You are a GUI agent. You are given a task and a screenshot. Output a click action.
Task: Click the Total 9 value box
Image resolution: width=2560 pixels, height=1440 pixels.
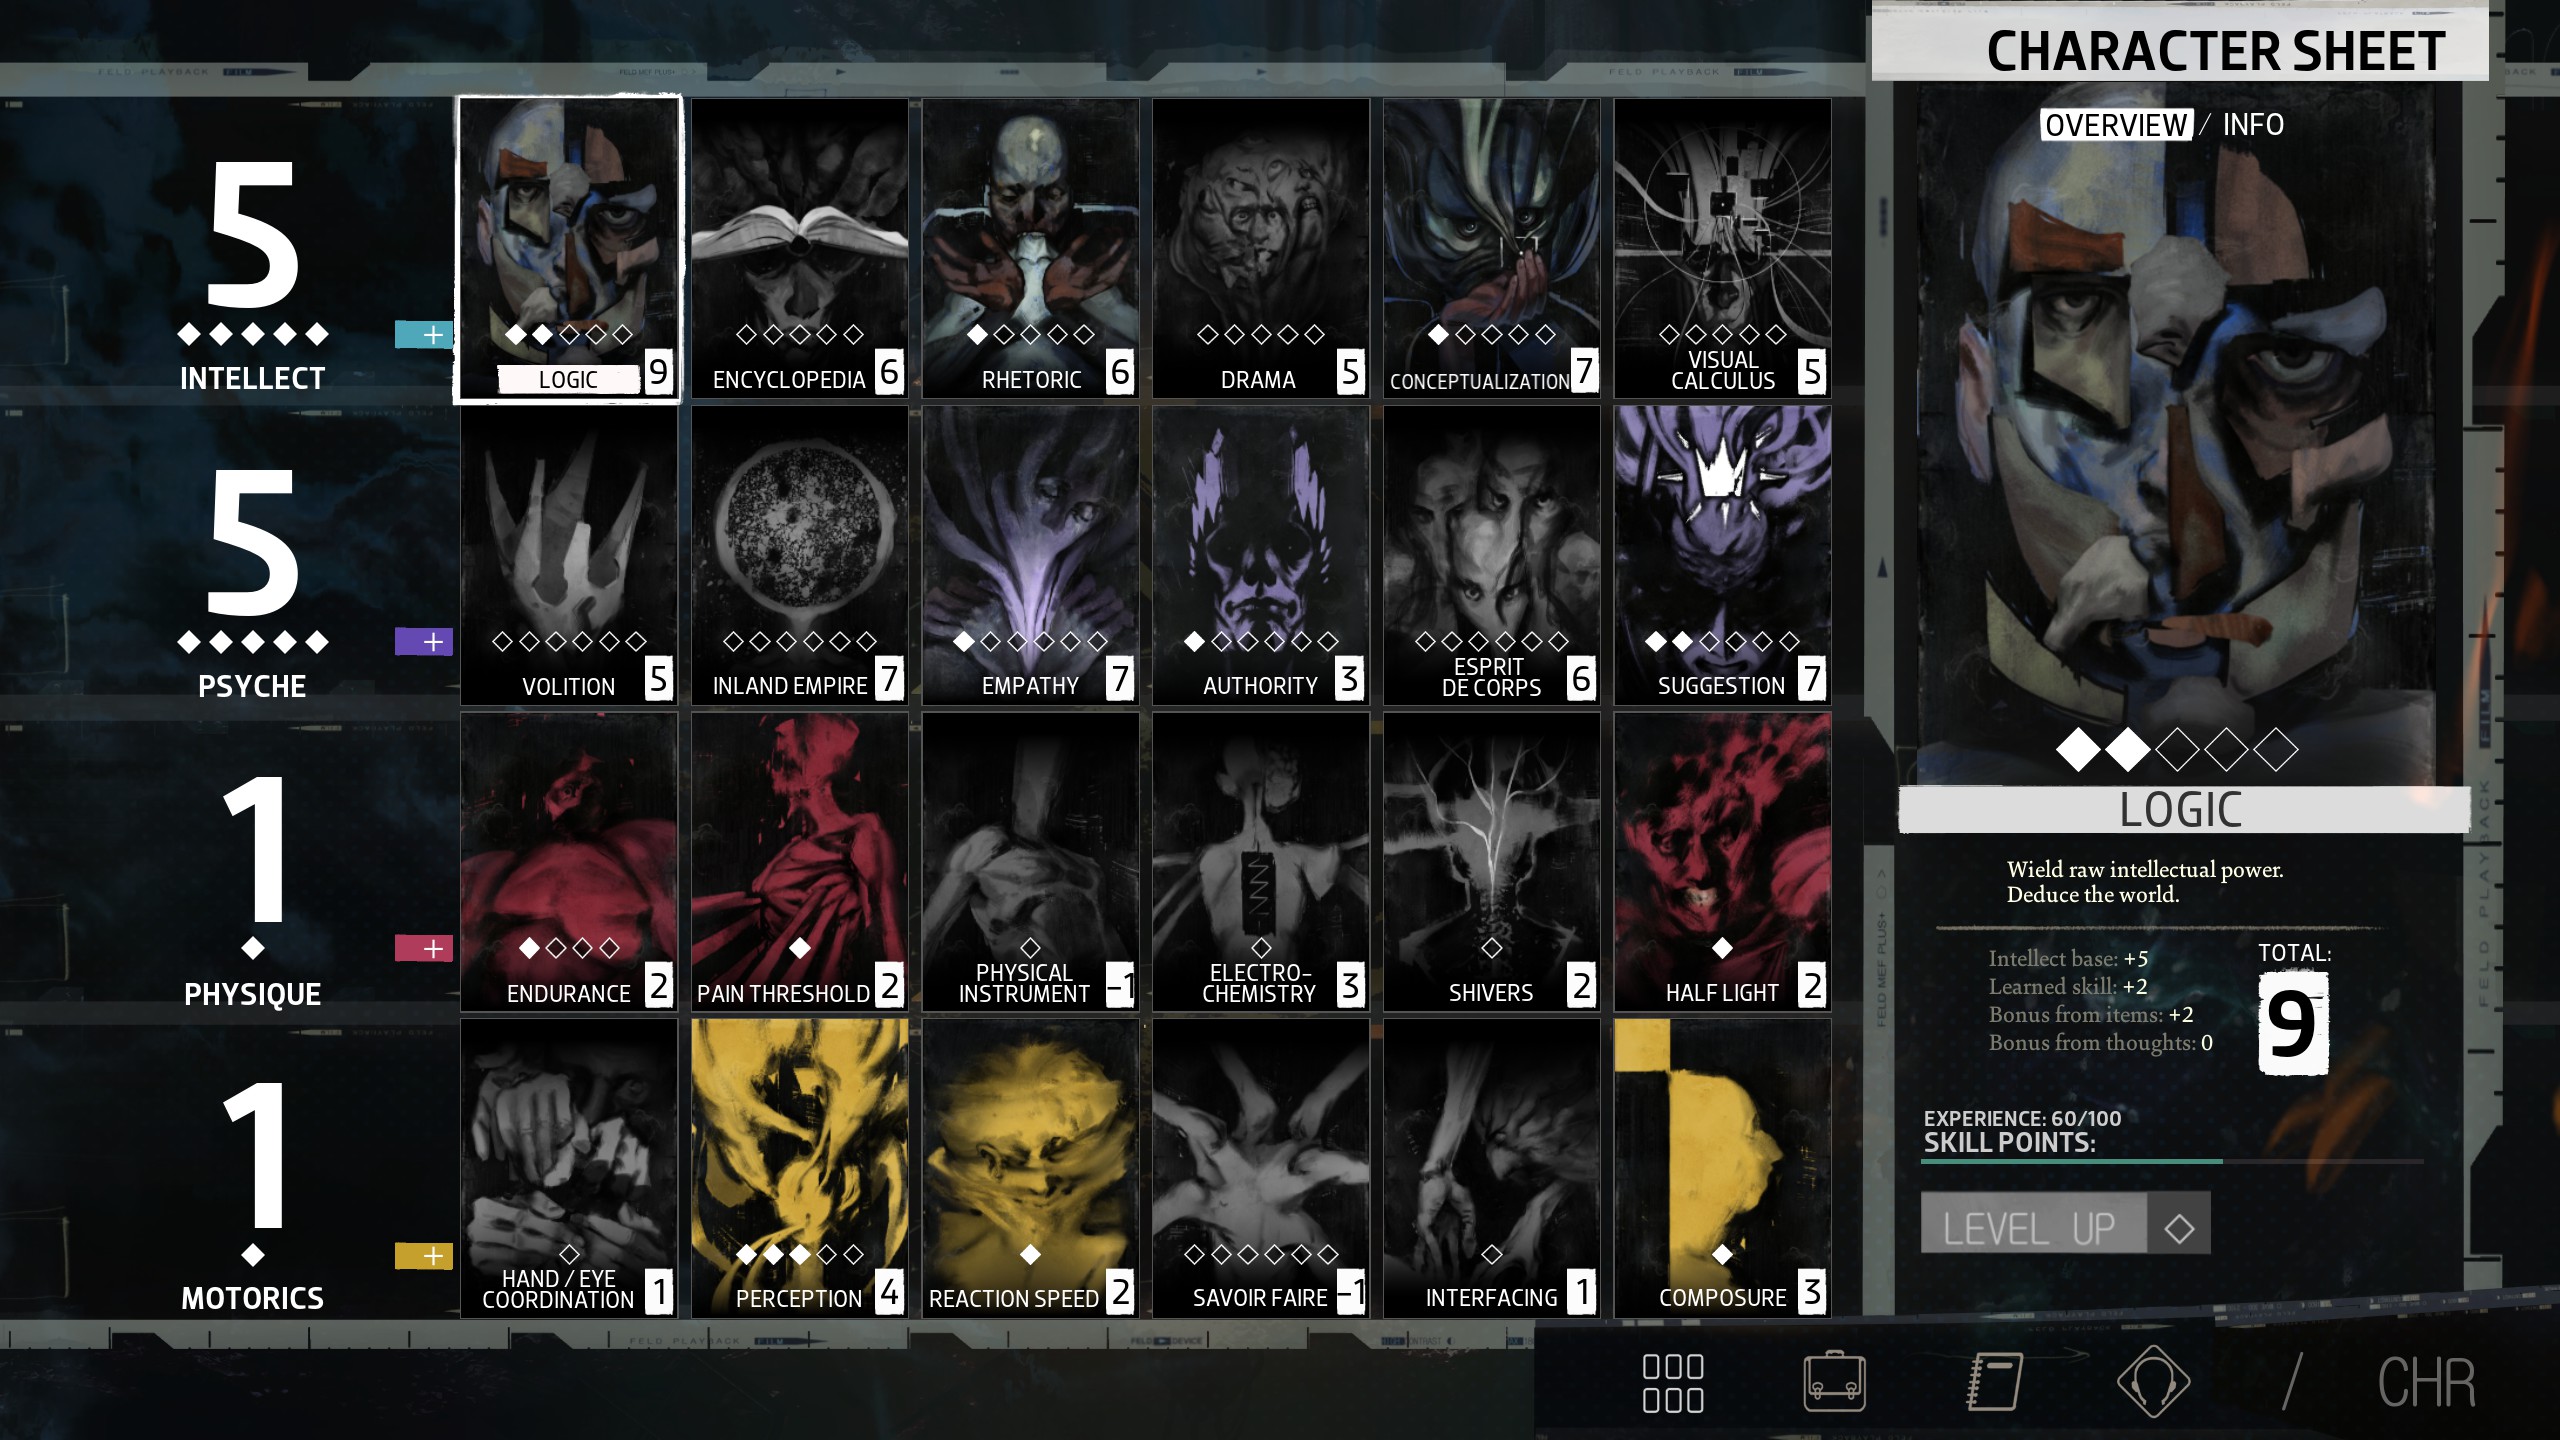[2293, 1025]
